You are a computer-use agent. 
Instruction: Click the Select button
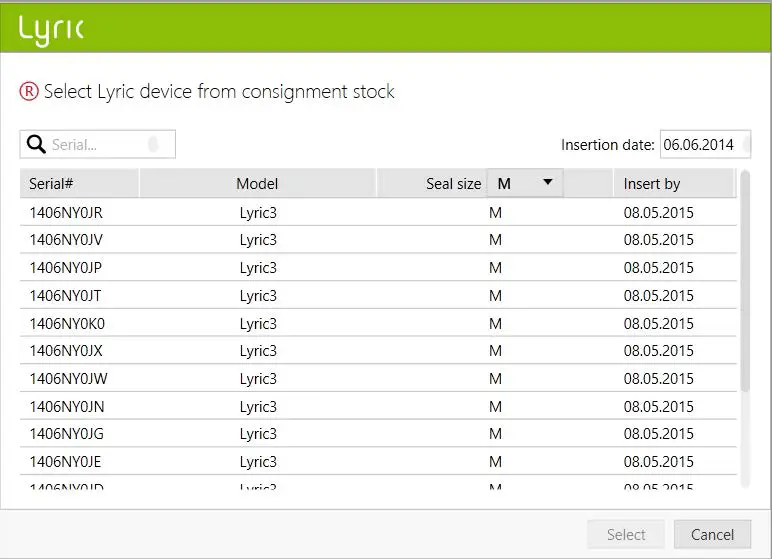(626, 534)
